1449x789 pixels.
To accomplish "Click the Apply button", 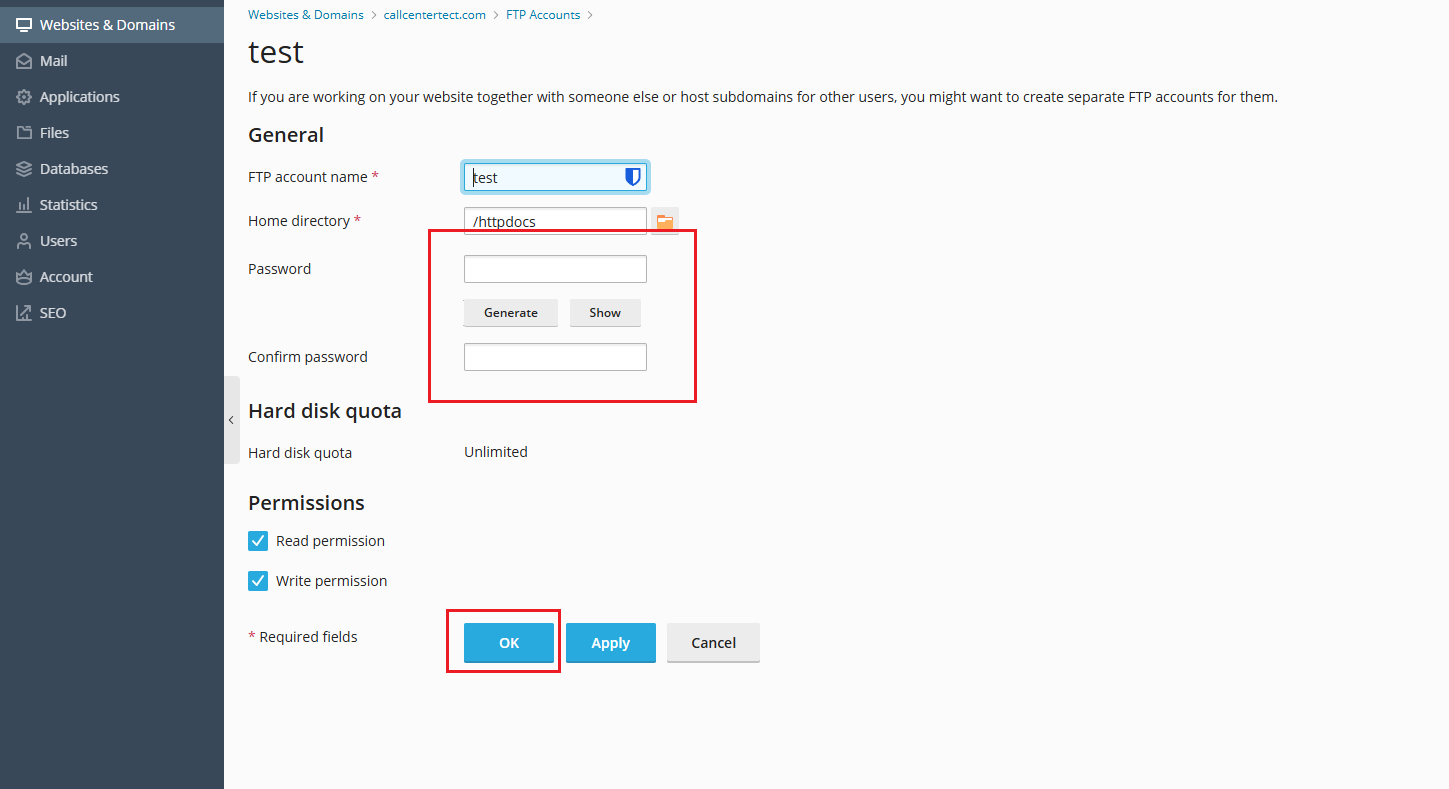I will click(x=610, y=643).
